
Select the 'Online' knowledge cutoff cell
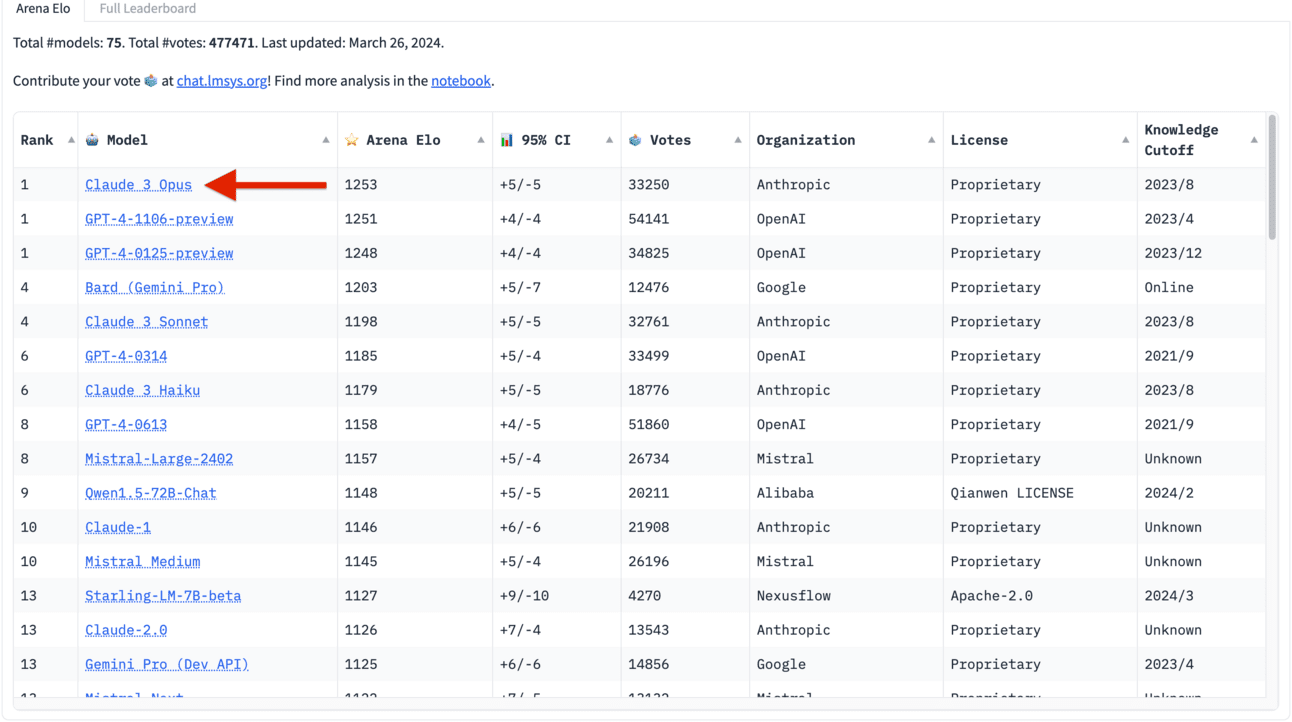(x=1169, y=287)
